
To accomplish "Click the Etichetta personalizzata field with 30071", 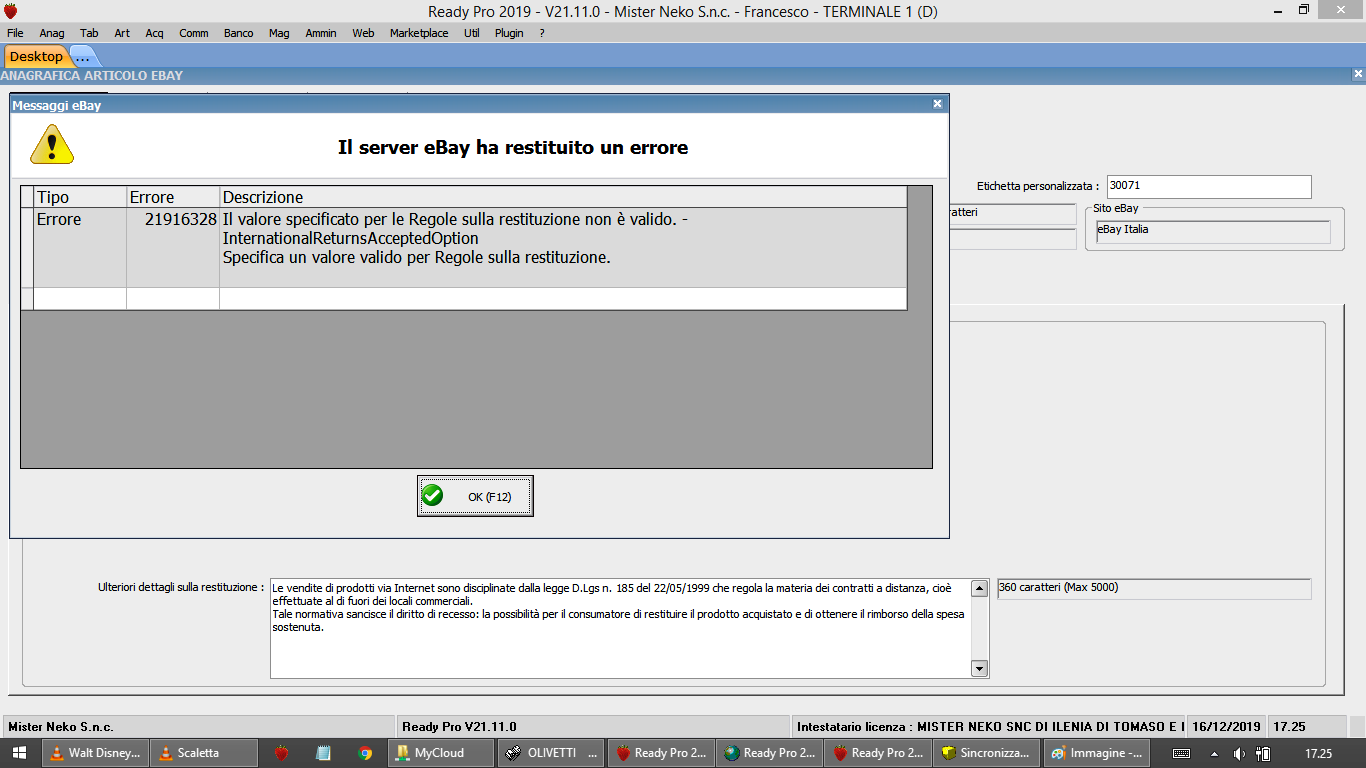I will click(x=1208, y=186).
